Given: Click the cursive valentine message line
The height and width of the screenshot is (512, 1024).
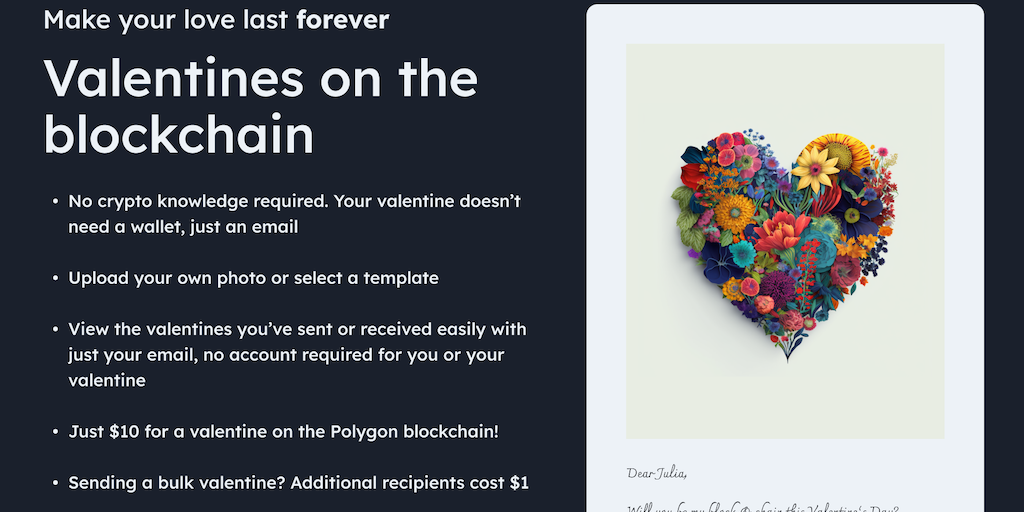Looking at the screenshot, I should pyautogui.click(x=760, y=507).
